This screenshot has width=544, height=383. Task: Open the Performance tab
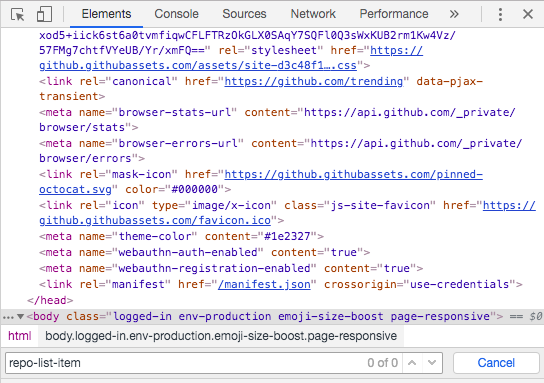394,14
